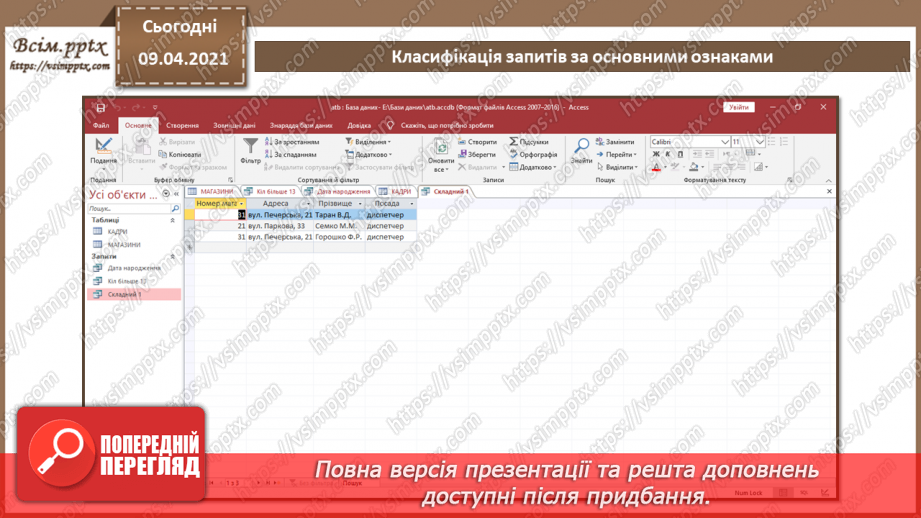Click the Увійти sign-in button
The image size is (921, 518).
point(739,107)
